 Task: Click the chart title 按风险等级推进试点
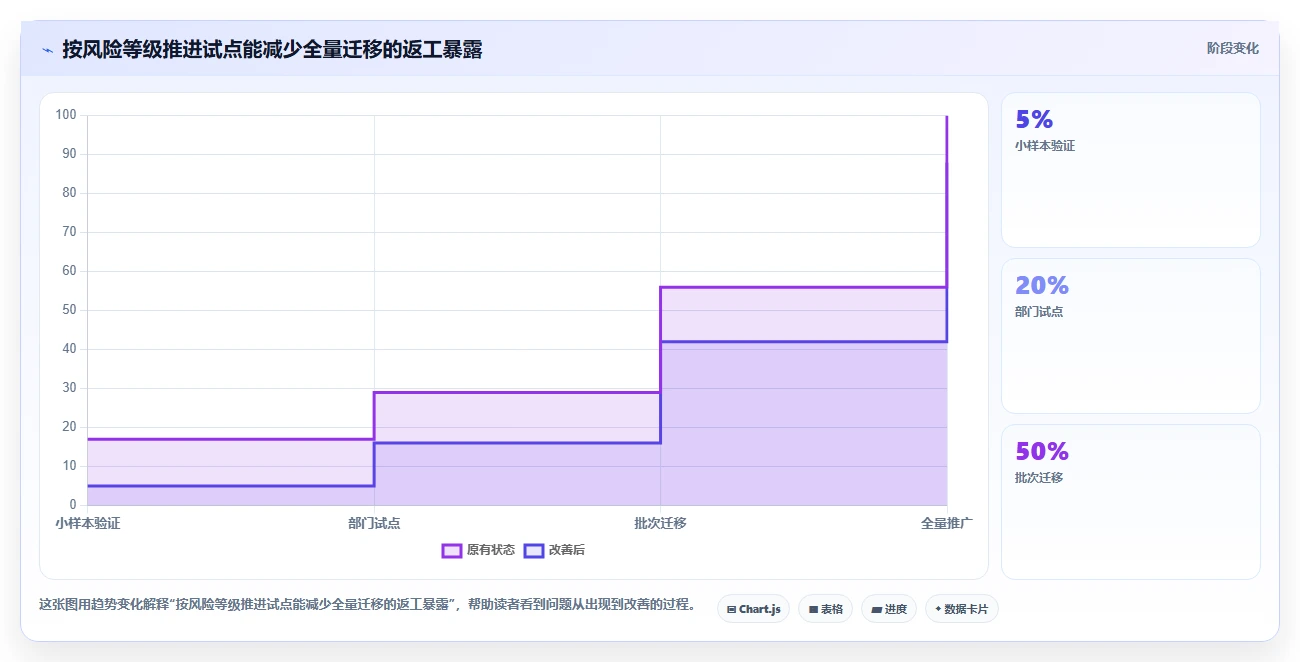coord(272,49)
